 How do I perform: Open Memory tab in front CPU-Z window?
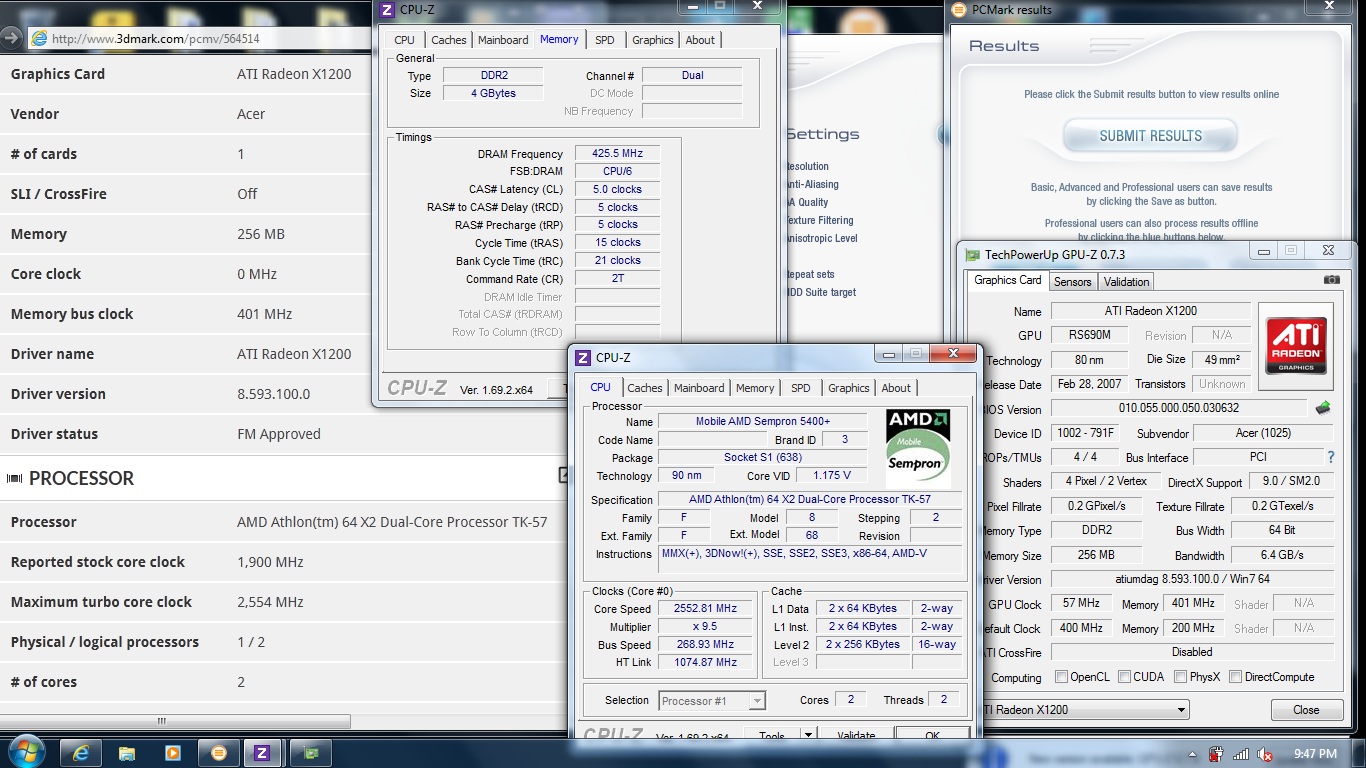(755, 388)
